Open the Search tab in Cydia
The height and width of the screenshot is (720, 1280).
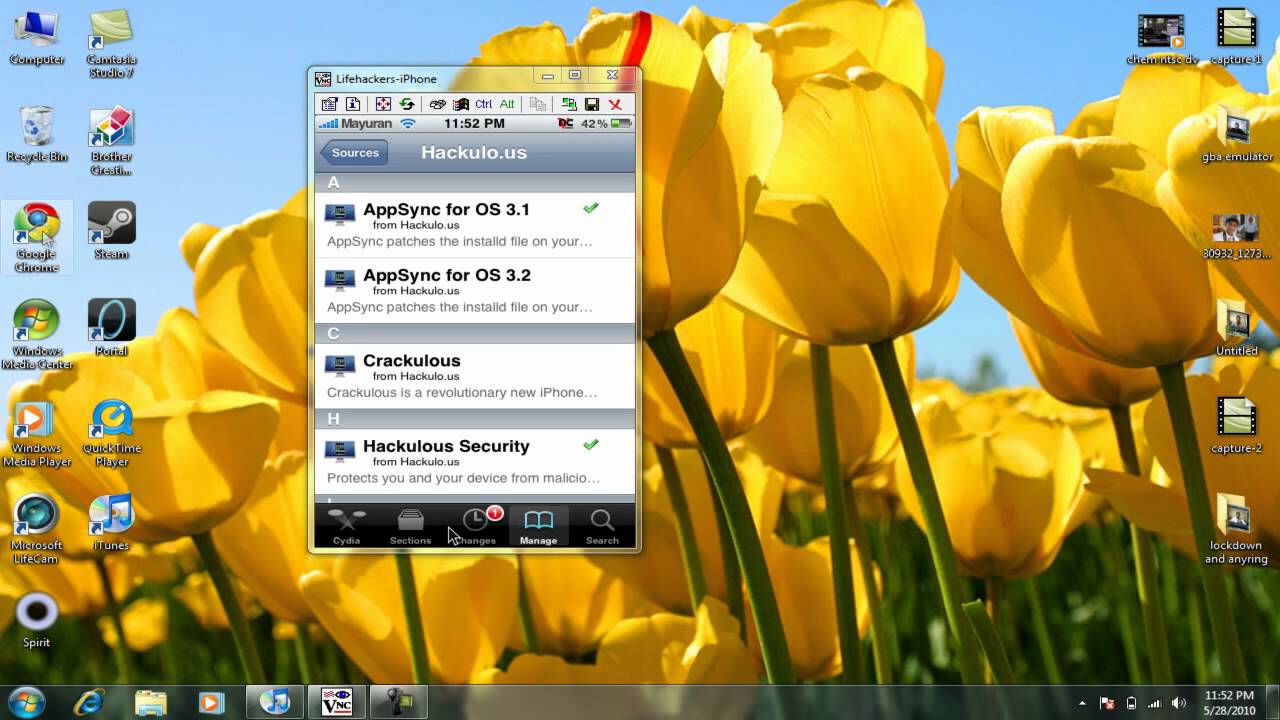pos(602,526)
